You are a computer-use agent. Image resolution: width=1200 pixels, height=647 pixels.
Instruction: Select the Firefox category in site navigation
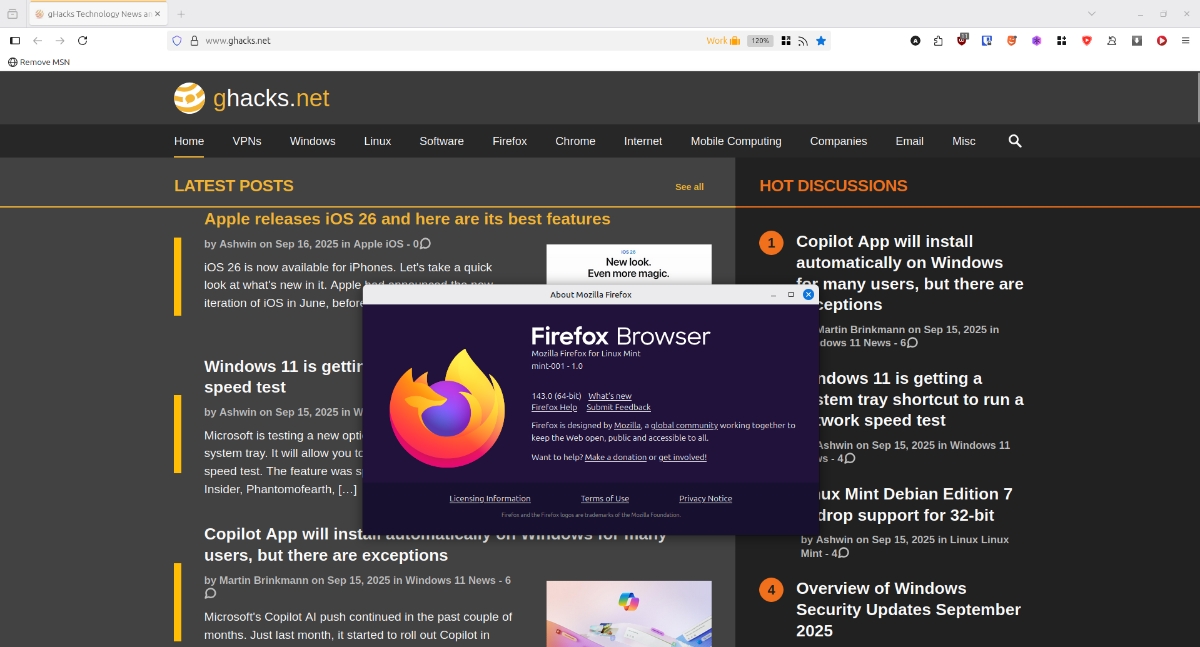pos(509,141)
